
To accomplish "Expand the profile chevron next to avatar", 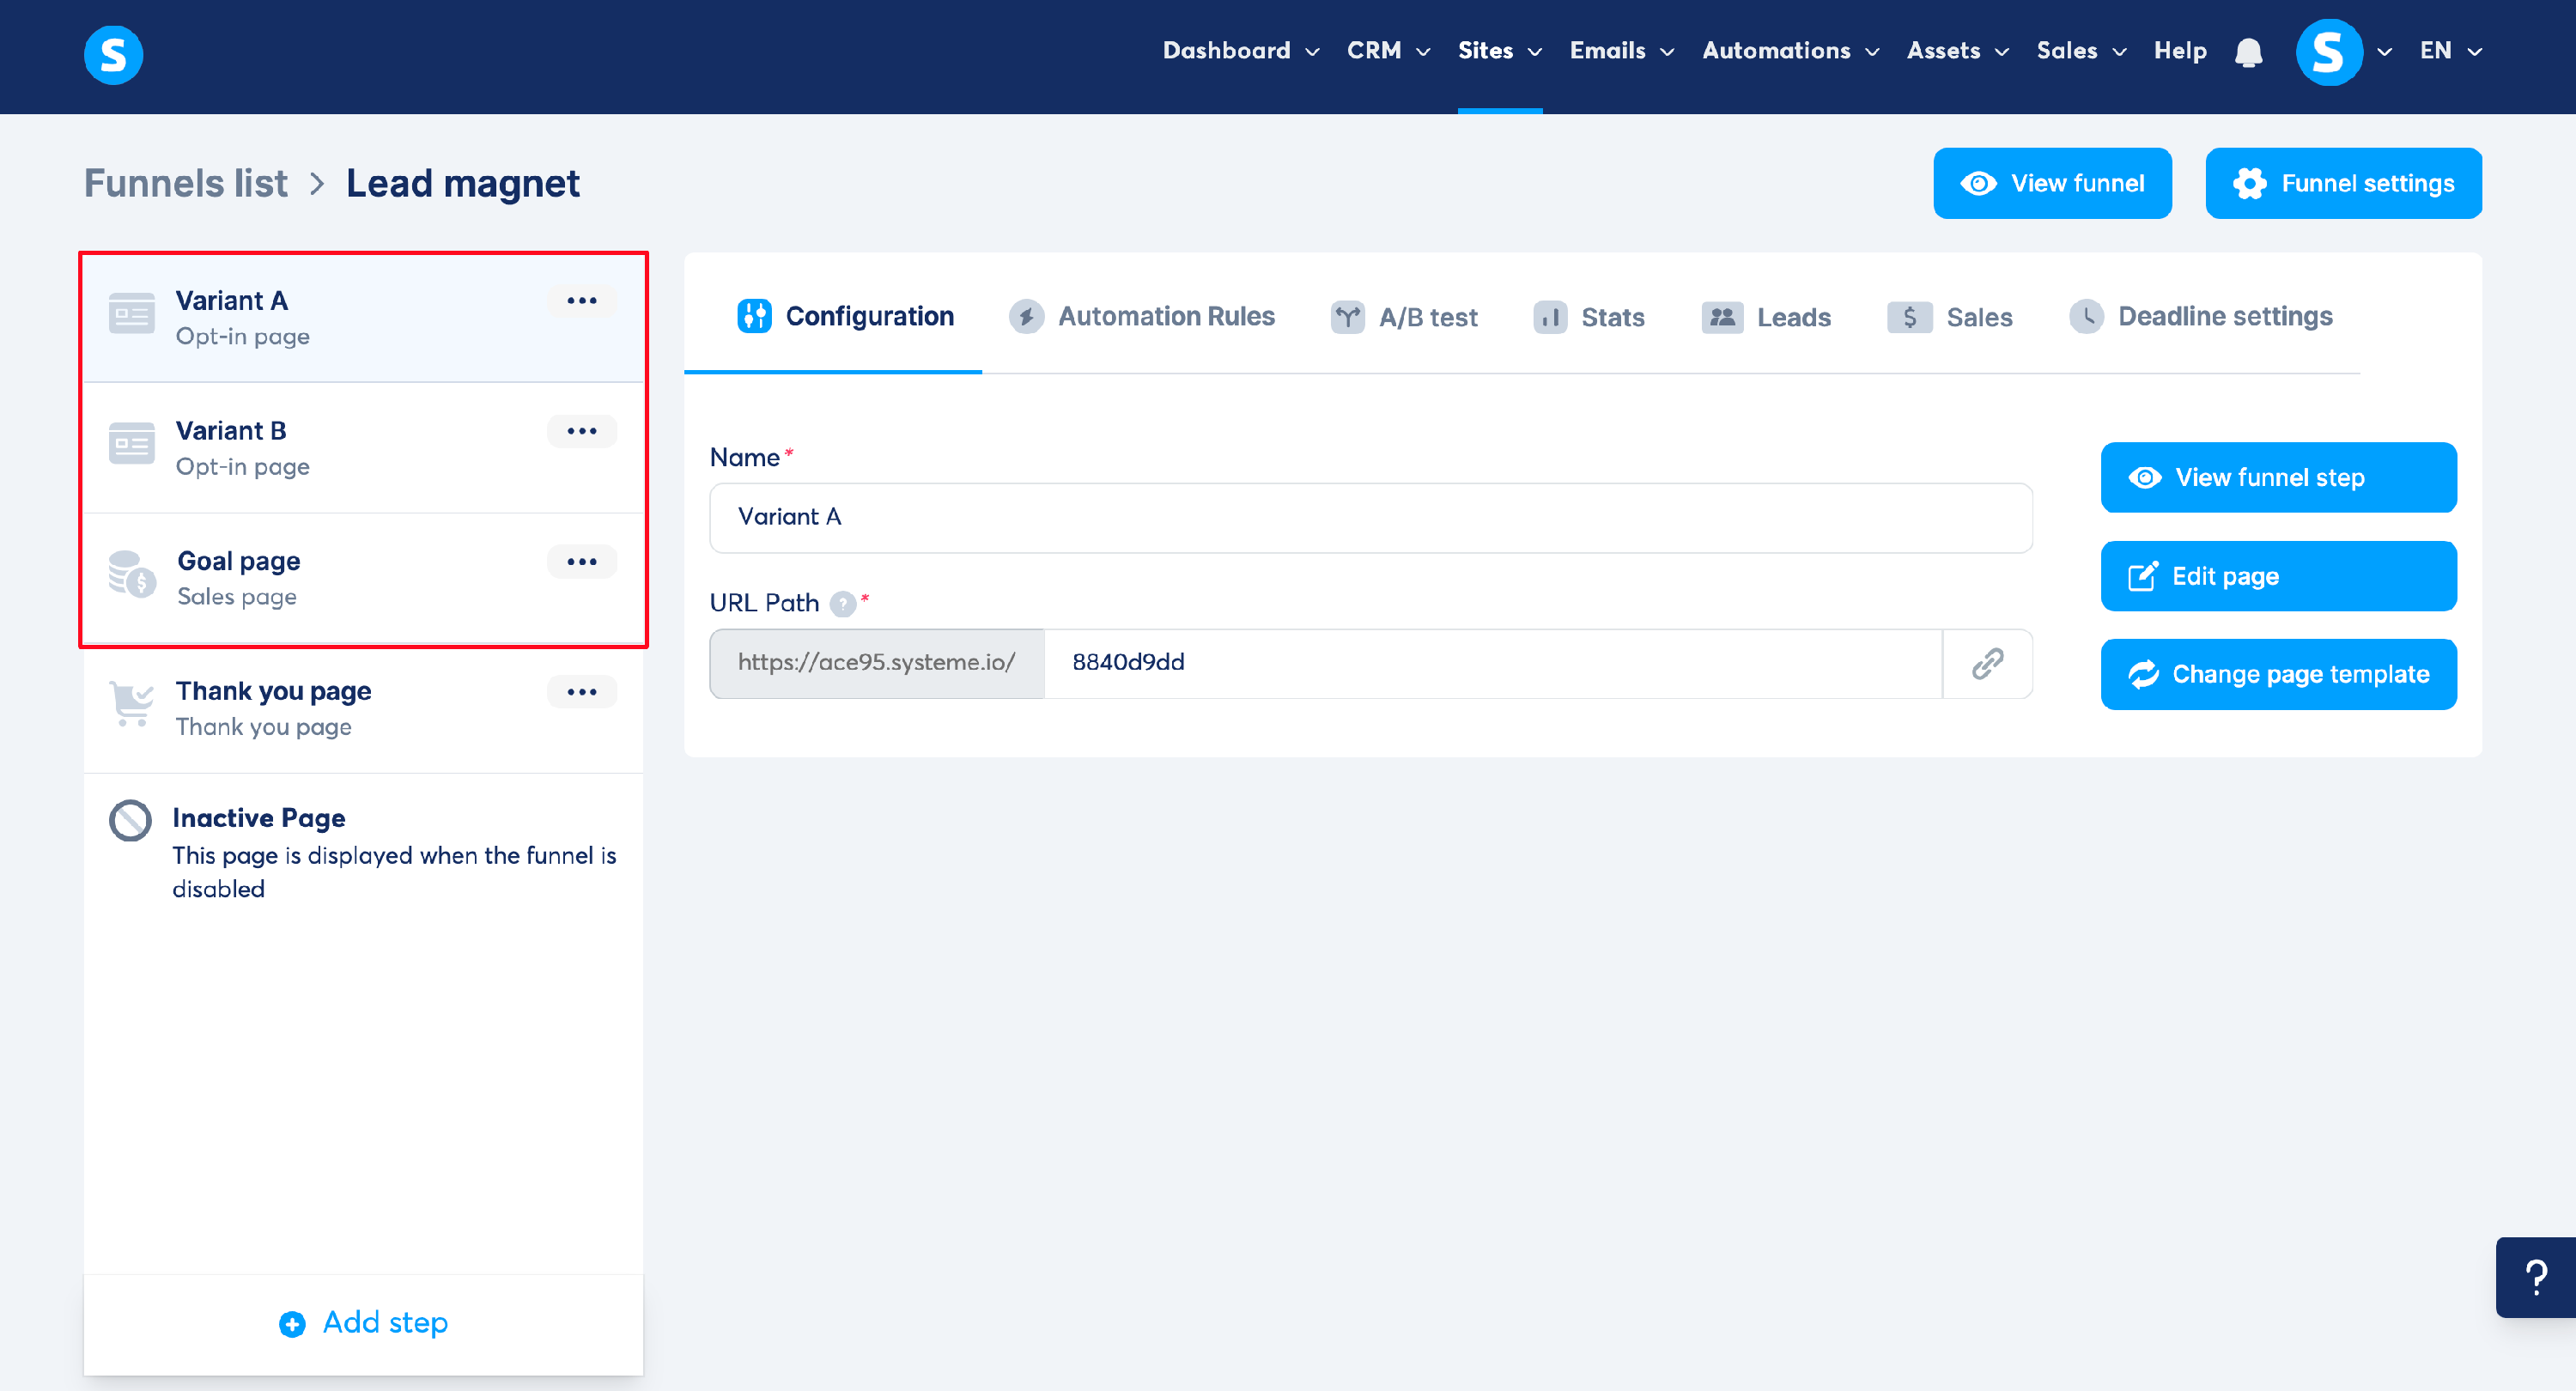I will [x=2385, y=52].
